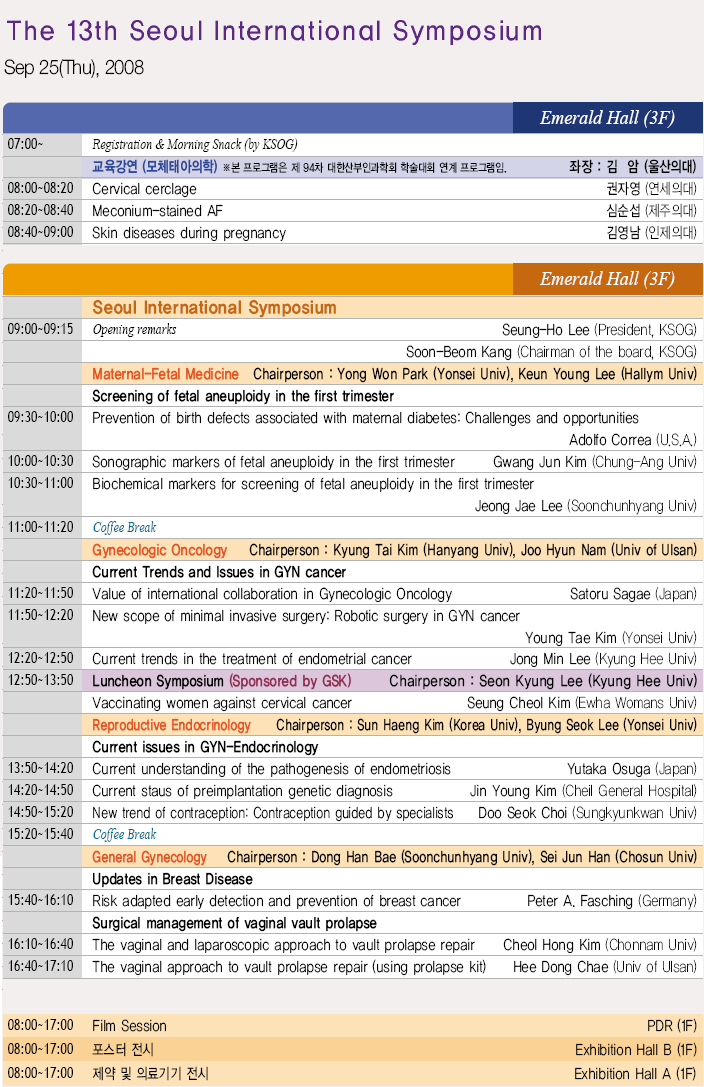Image resolution: width=704 pixels, height=1087 pixels.
Task: Click speaker name '심순섭 (제주의대)'
Action: 651,211
